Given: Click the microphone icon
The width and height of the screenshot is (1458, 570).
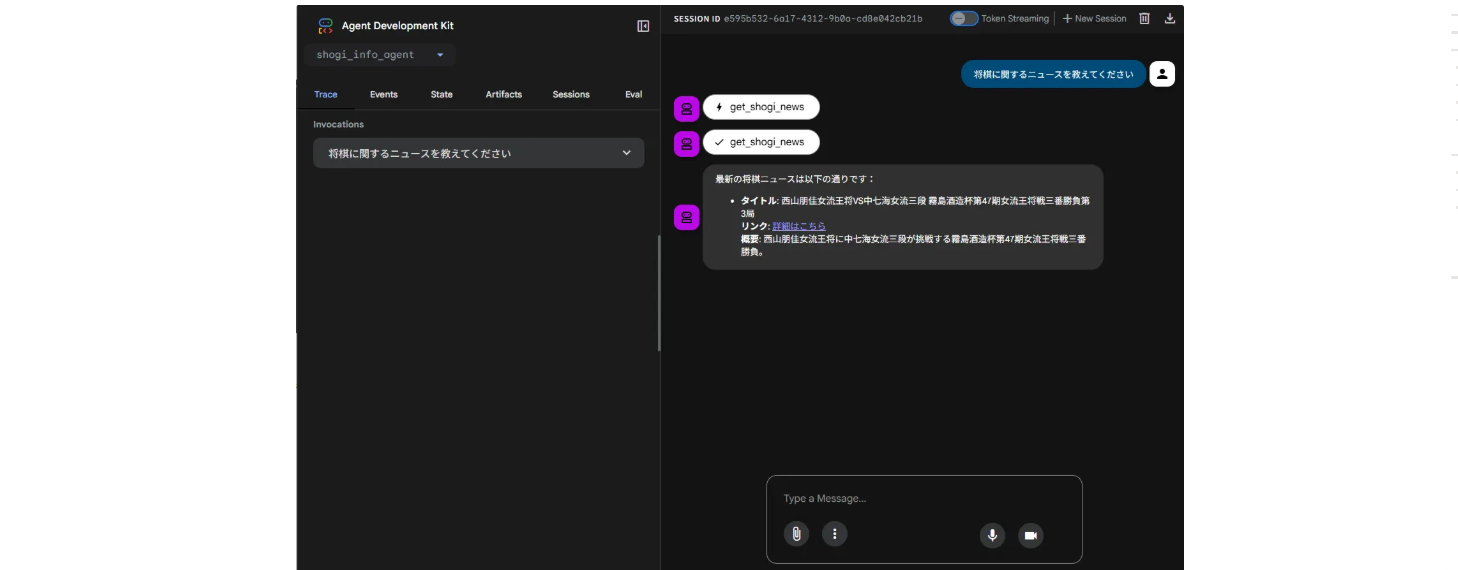Looking at the screenshot, I should pos(992,535).
